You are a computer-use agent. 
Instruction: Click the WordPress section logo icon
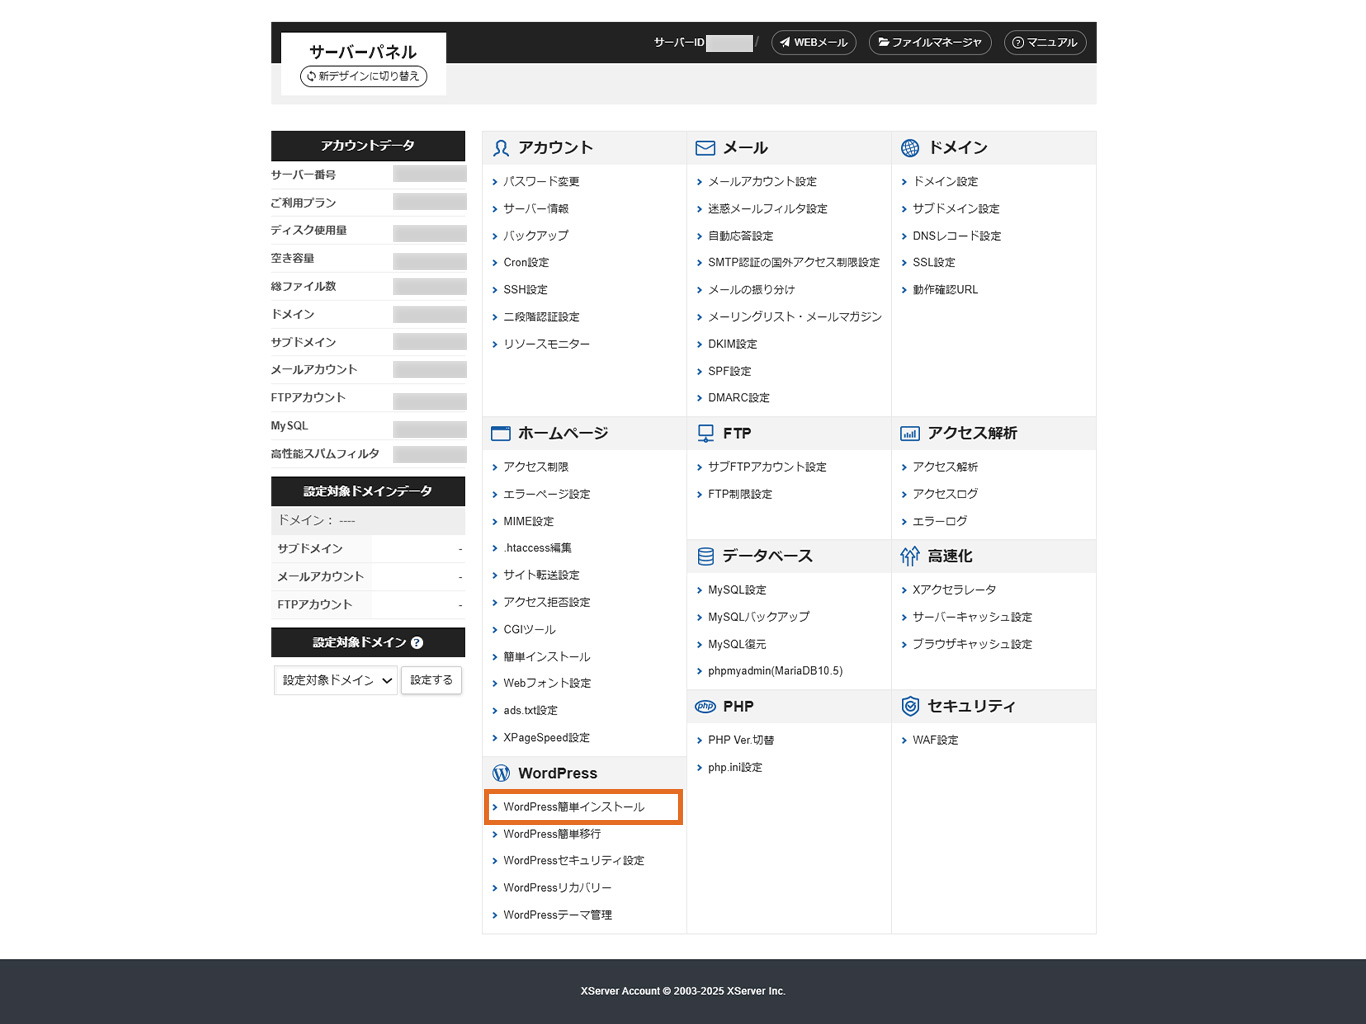point(501,773)
